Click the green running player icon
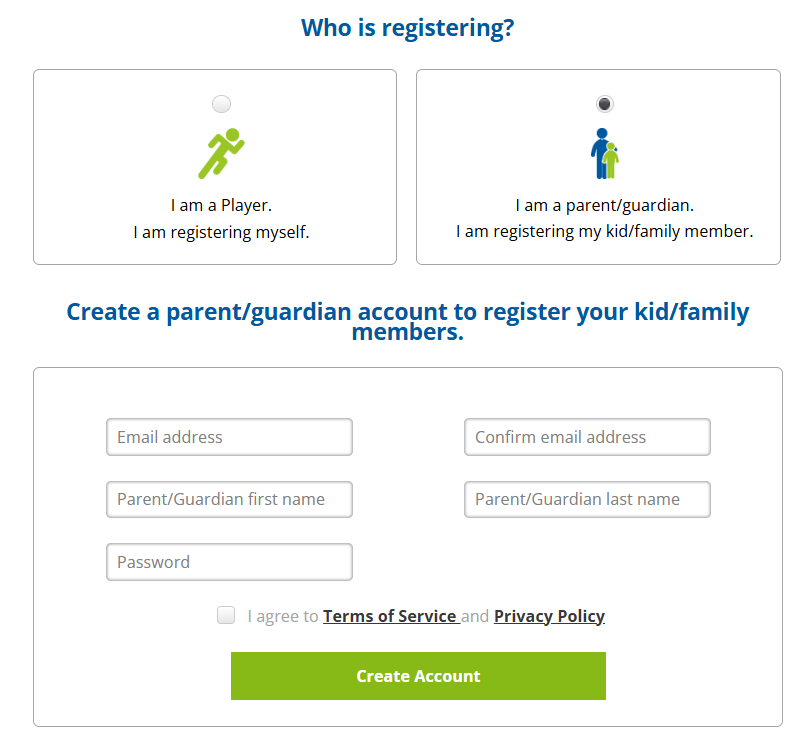Screen dimensions: 796x741 pyautogui.click(x=221, y=154)
